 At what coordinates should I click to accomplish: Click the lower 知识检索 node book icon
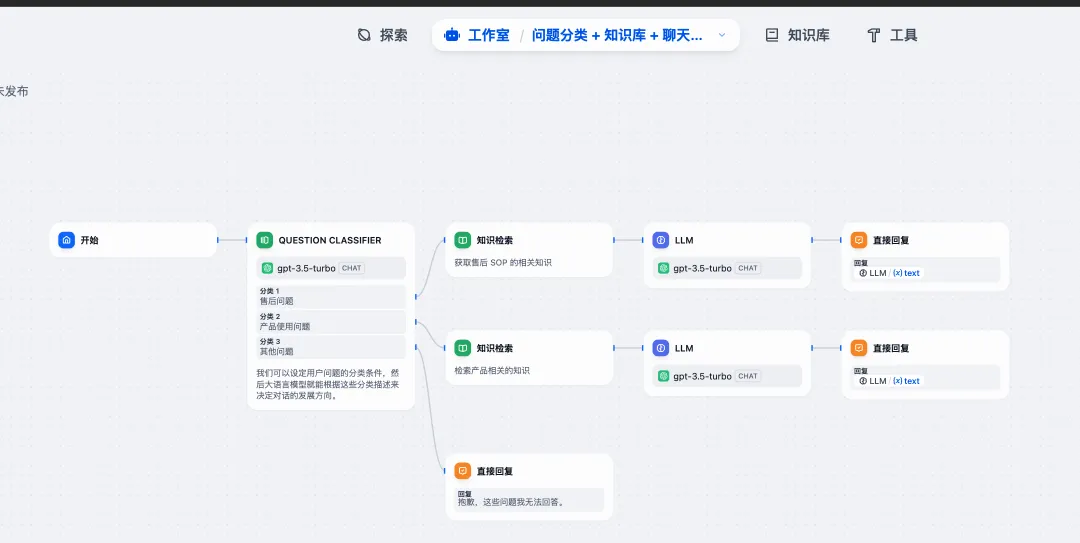462,348
